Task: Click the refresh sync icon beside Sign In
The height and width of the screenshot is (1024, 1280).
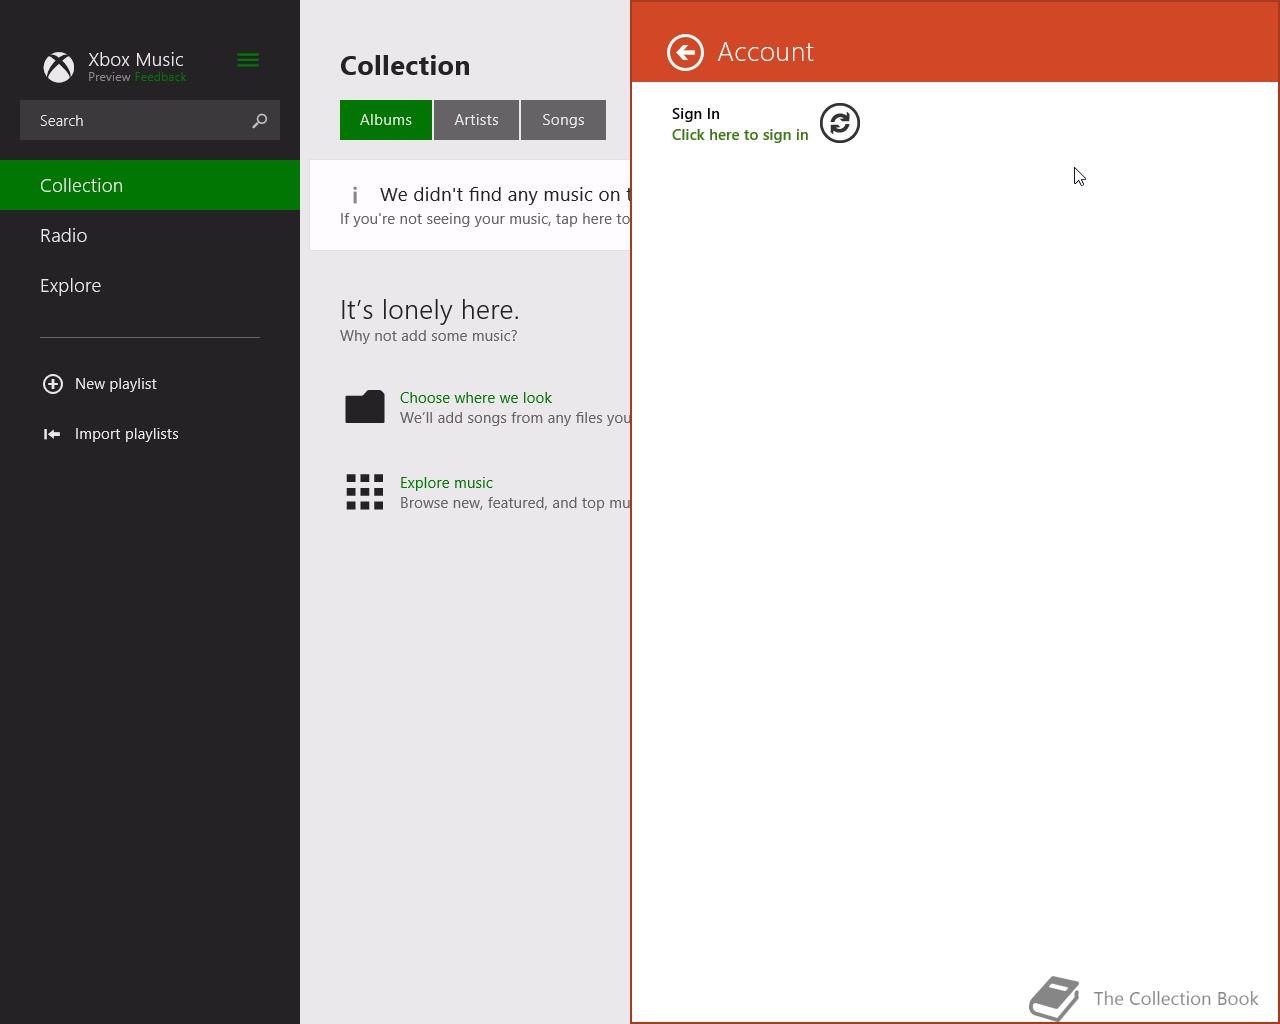Action: coord(840,123)
